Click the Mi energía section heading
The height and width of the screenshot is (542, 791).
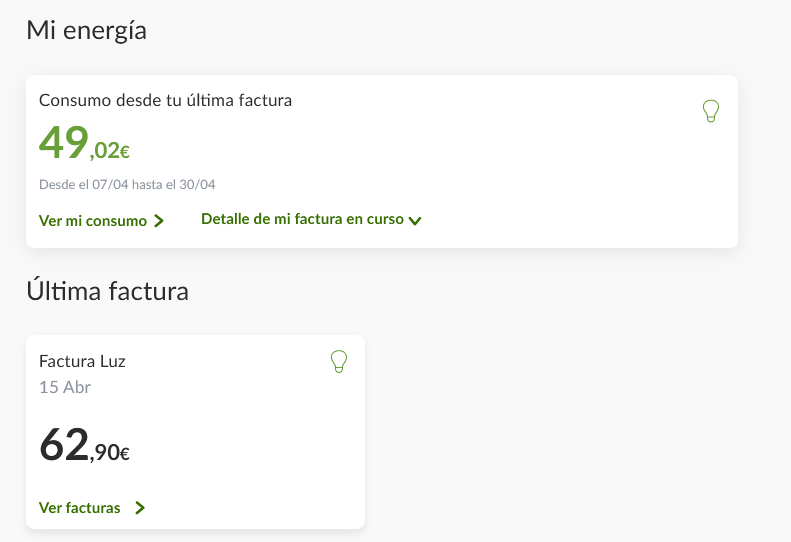pos(86,31)
